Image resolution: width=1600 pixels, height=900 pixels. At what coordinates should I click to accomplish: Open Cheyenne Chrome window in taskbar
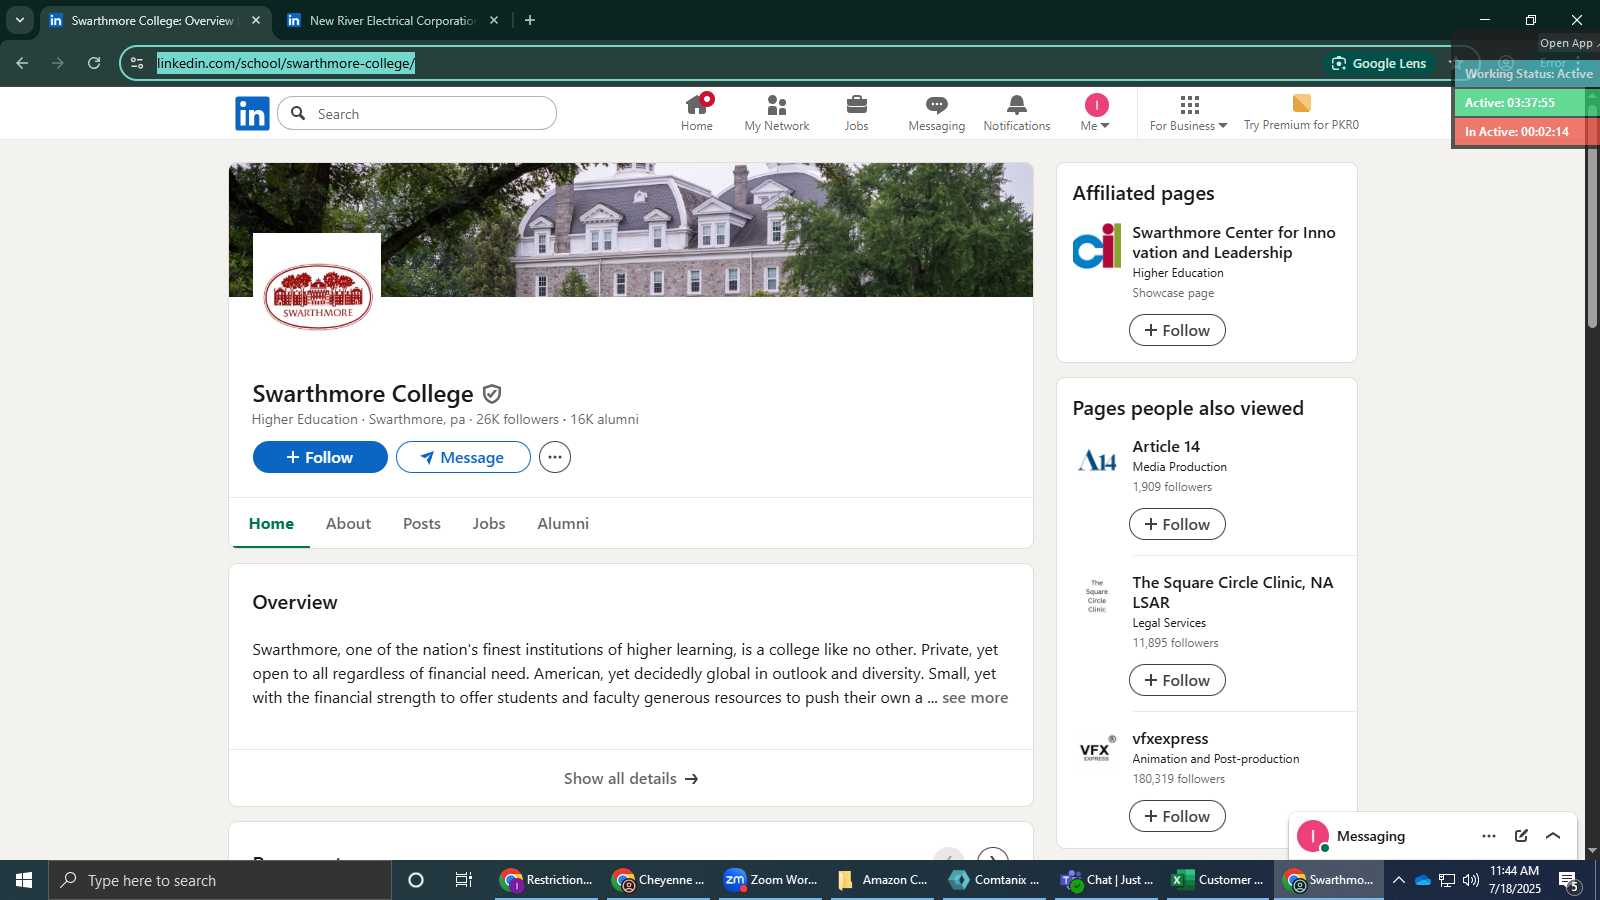point(659,880)
